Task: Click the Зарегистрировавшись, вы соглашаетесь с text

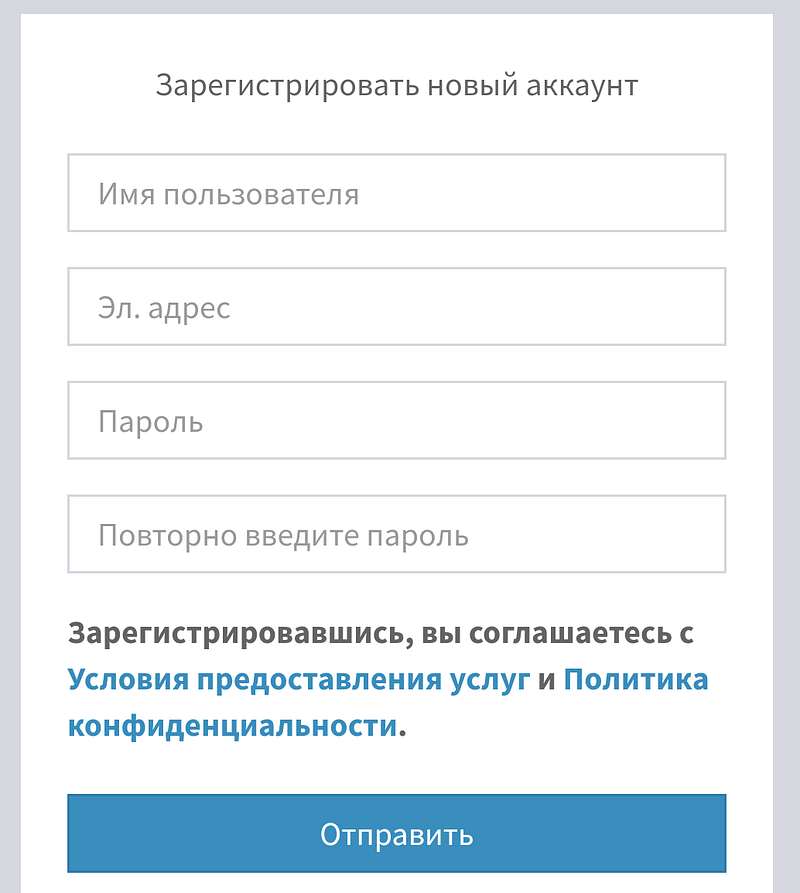Action: pos(380,633)
